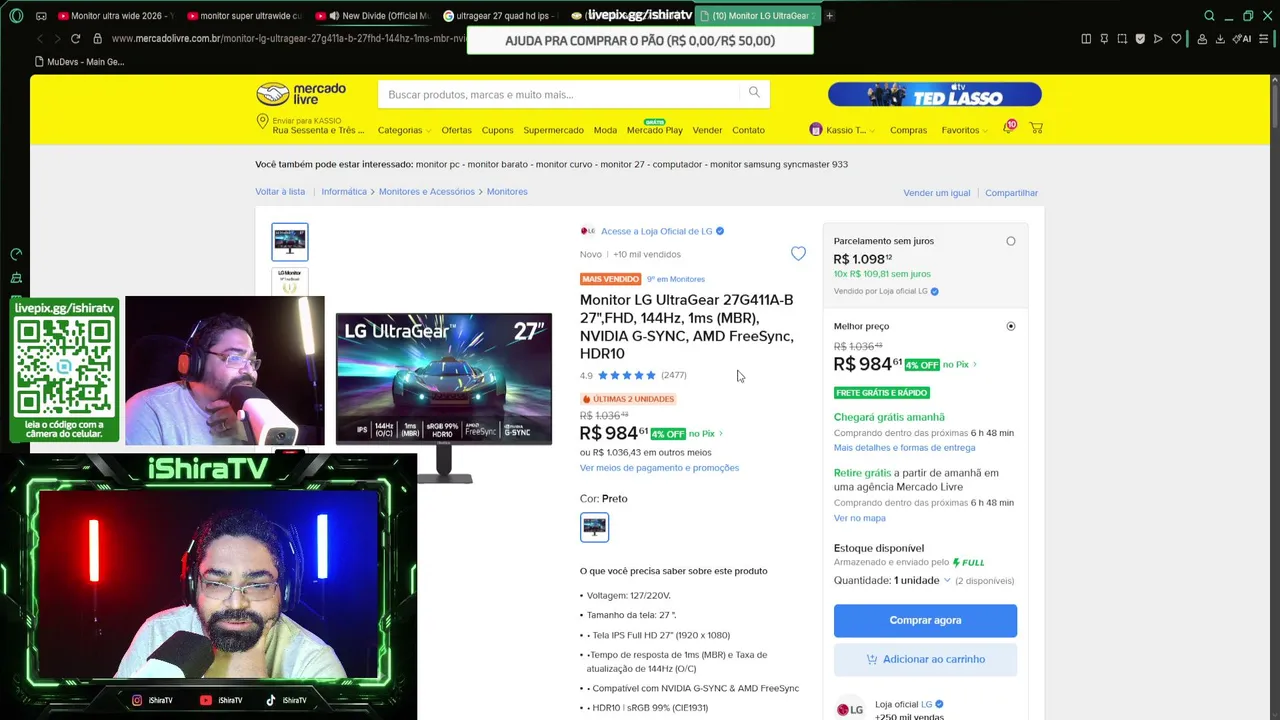1280x720 pixels.
Task: Click the Comprar agora button
Action: [x=925, y=620]
